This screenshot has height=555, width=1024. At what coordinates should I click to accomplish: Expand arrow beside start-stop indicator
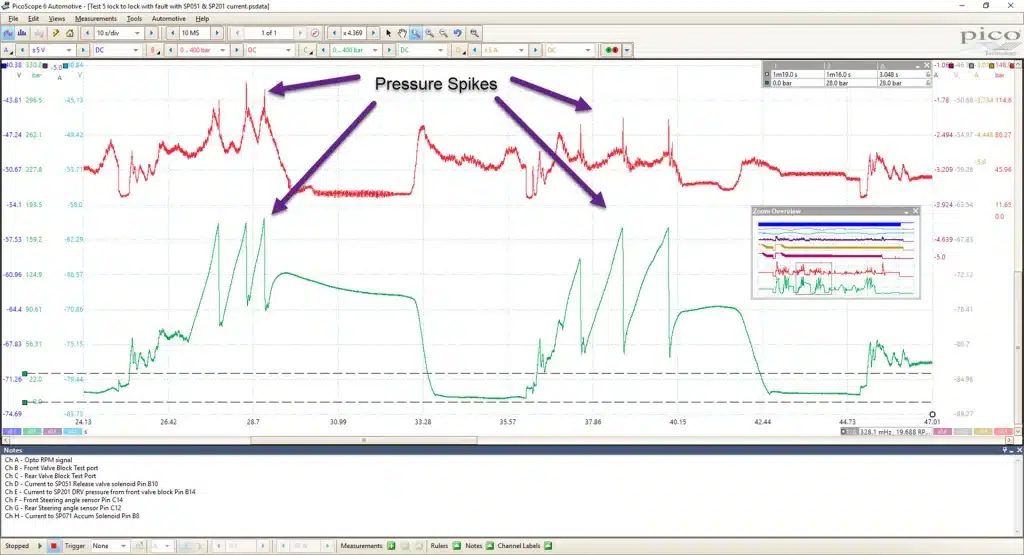[627, 50]
